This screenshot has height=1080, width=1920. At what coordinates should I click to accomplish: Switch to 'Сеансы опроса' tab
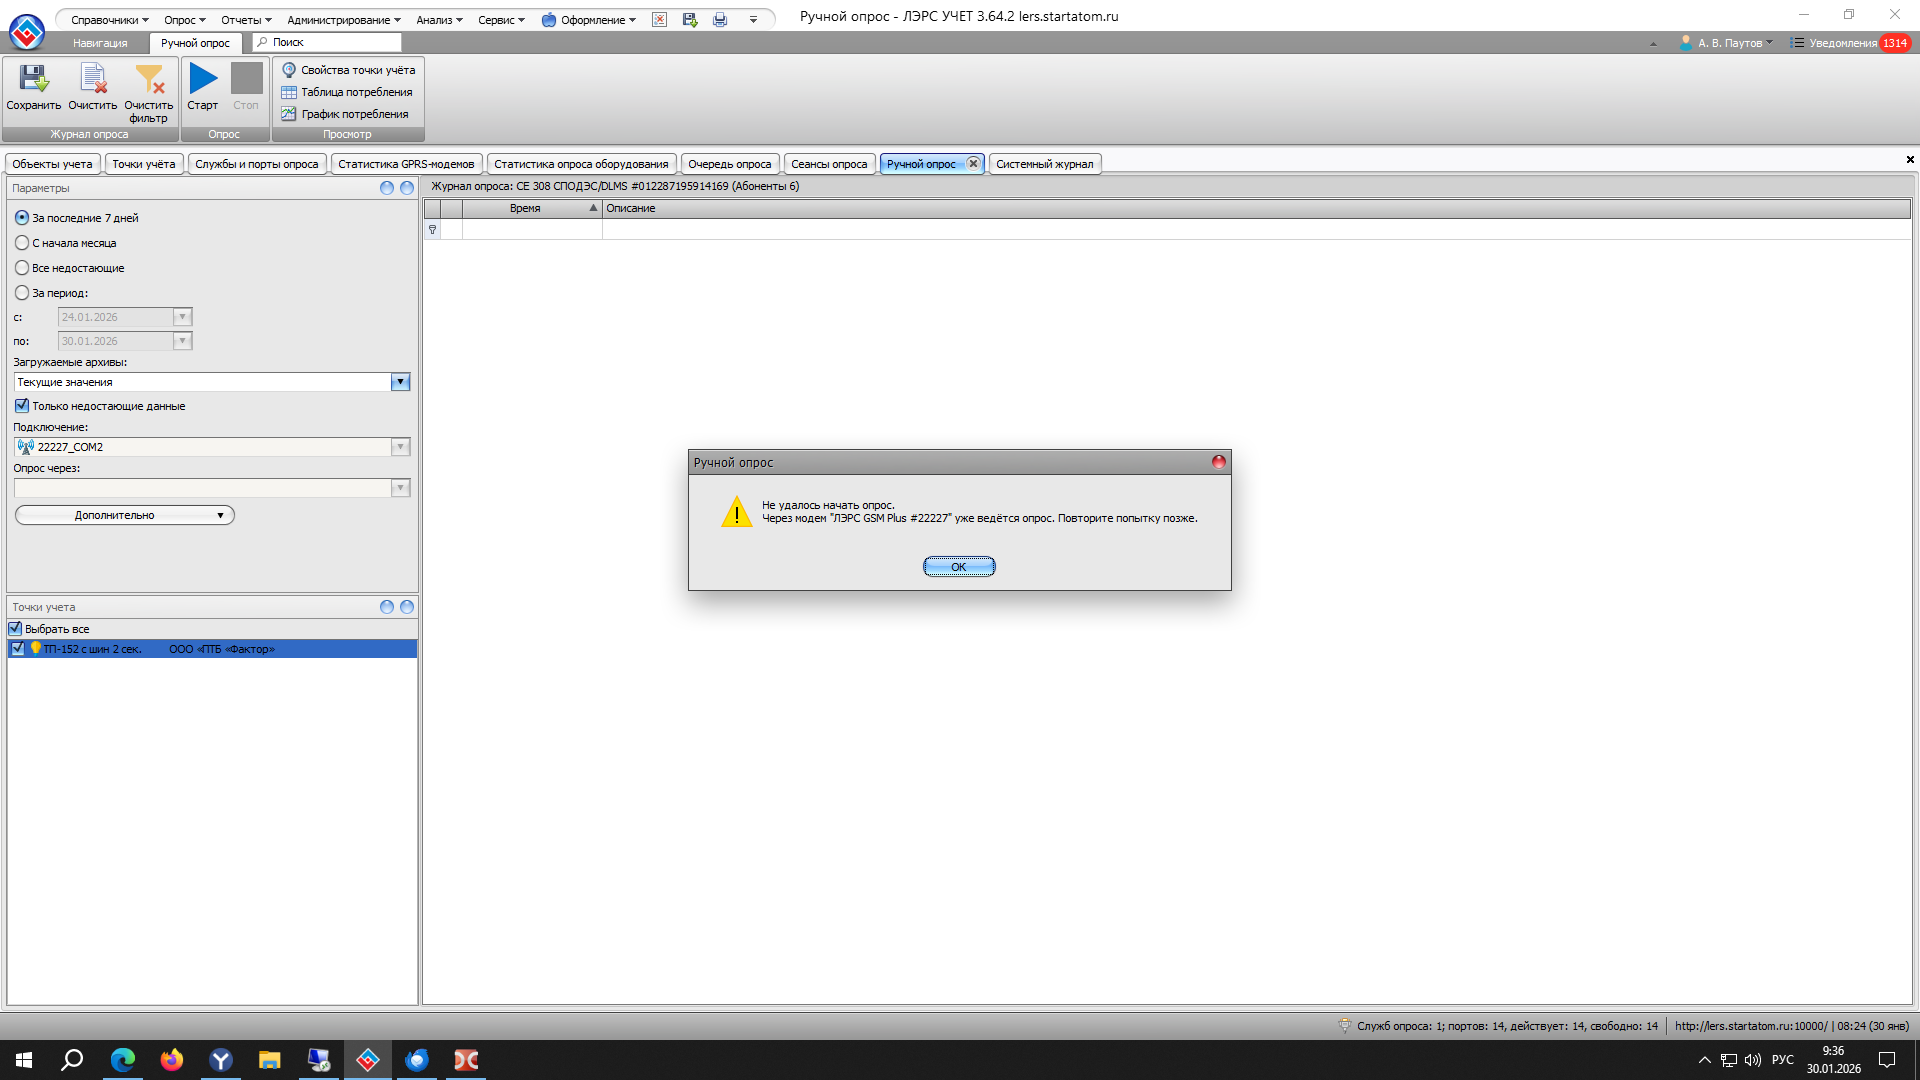[829, 164]
